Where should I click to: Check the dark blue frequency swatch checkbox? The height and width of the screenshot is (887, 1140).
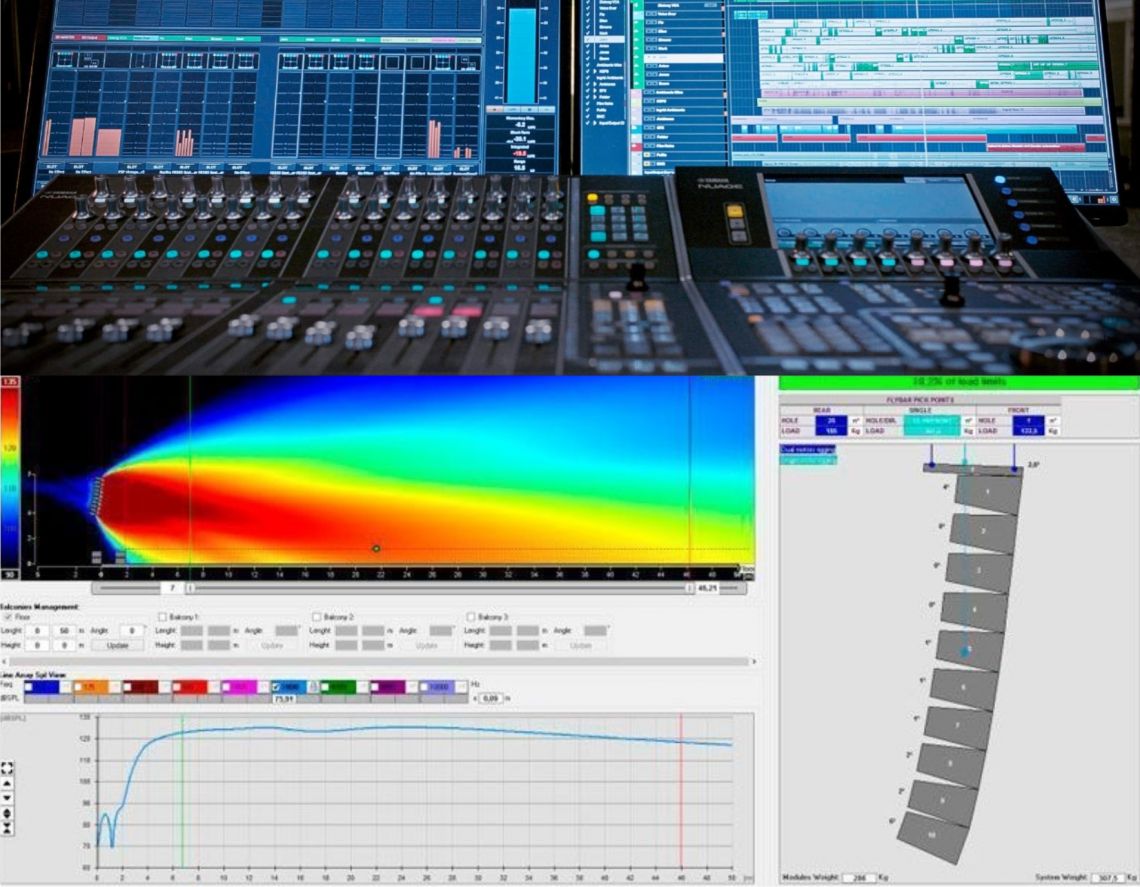[28, 687]
